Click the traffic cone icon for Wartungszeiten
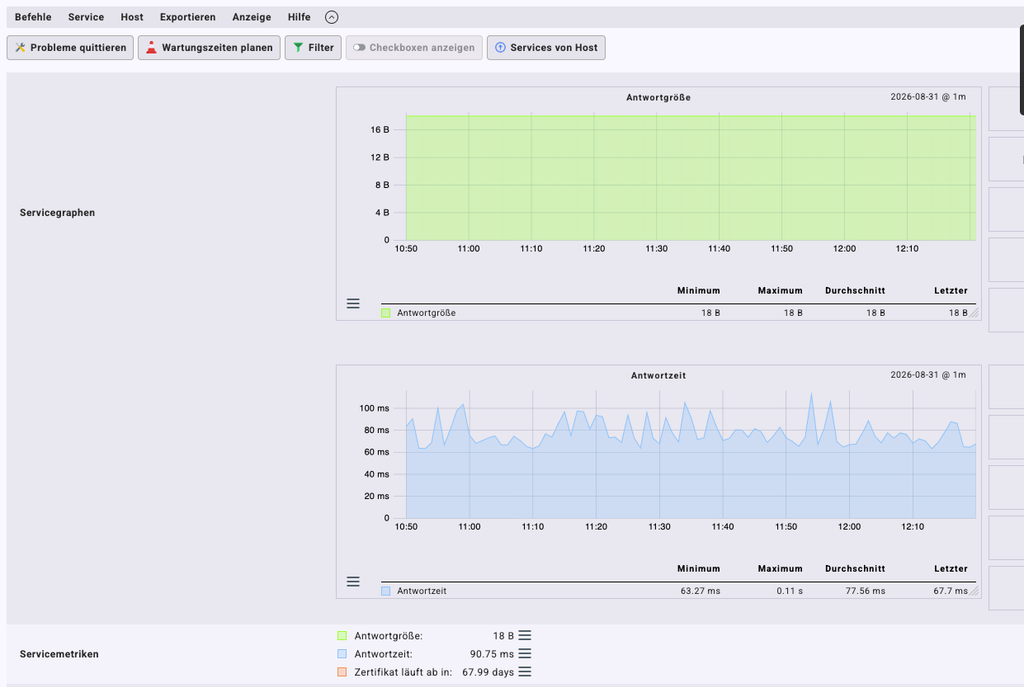 [151, 48]
